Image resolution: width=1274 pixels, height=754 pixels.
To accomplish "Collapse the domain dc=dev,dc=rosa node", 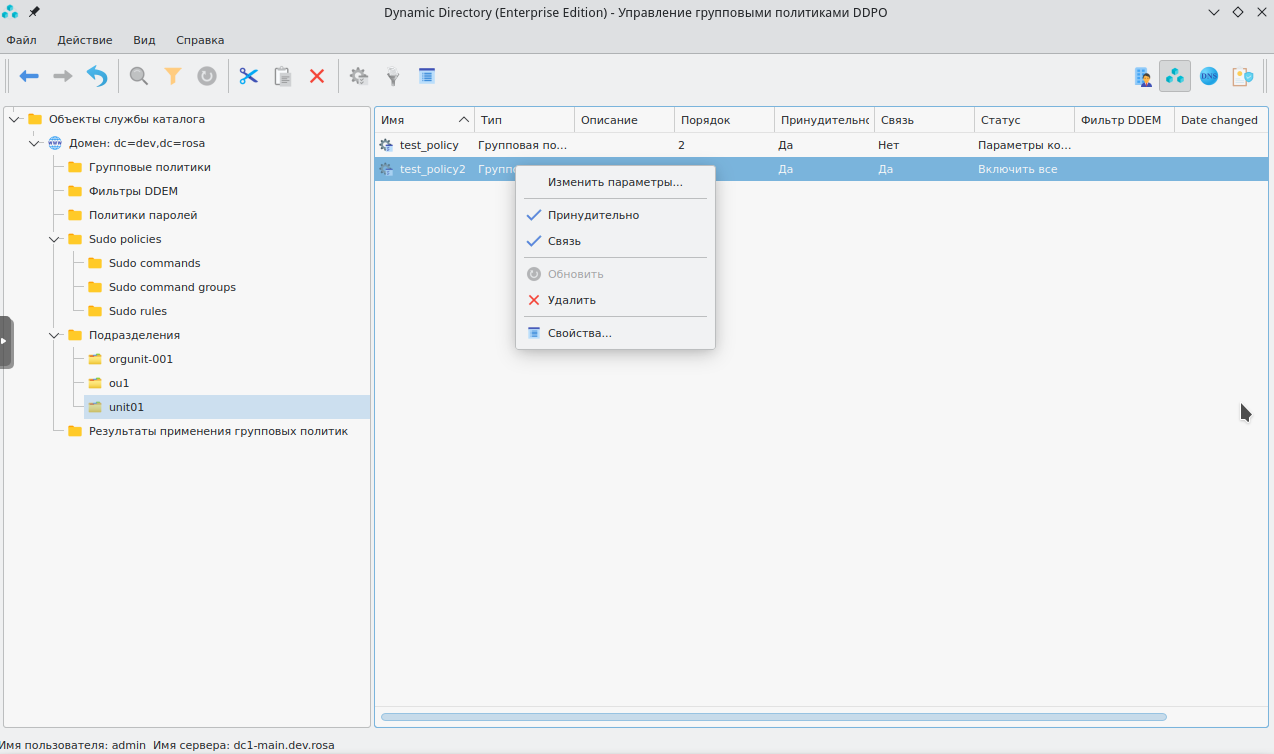I will click(x=35, y=143).
